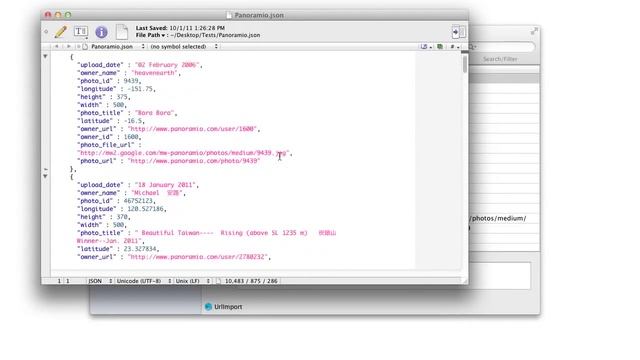The image size is (640, 360).
Task: Open the File Path dropdown
Action: point(150,35)
